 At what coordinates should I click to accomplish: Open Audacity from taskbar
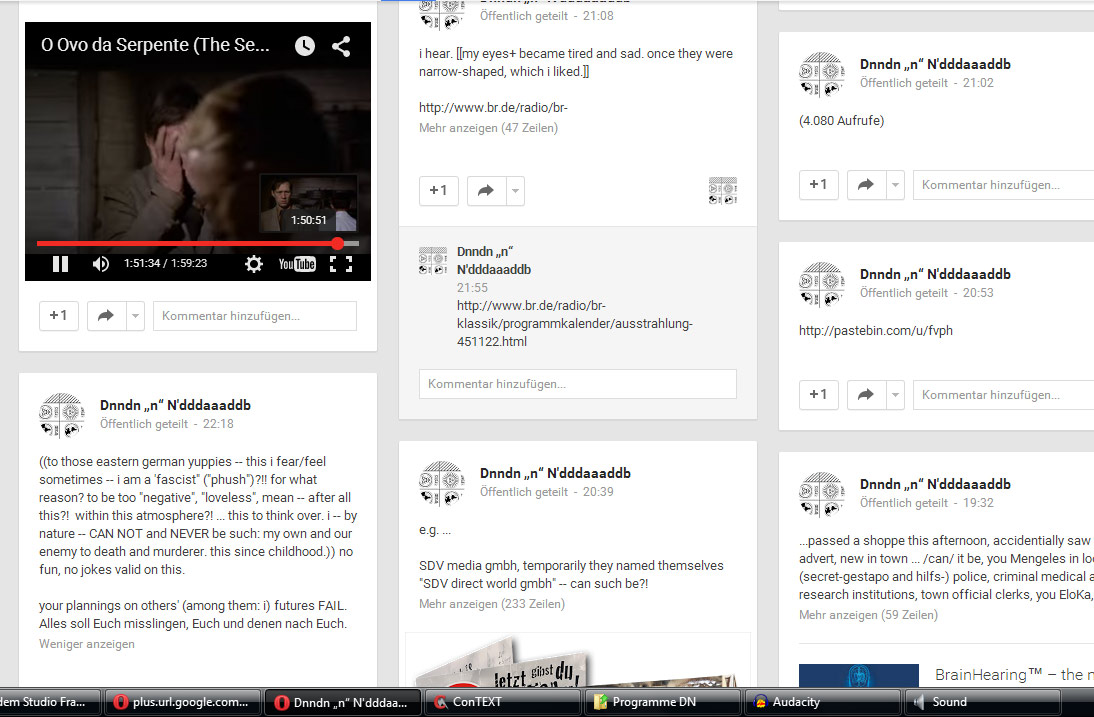pyautogui.click(x=822, y=702)
